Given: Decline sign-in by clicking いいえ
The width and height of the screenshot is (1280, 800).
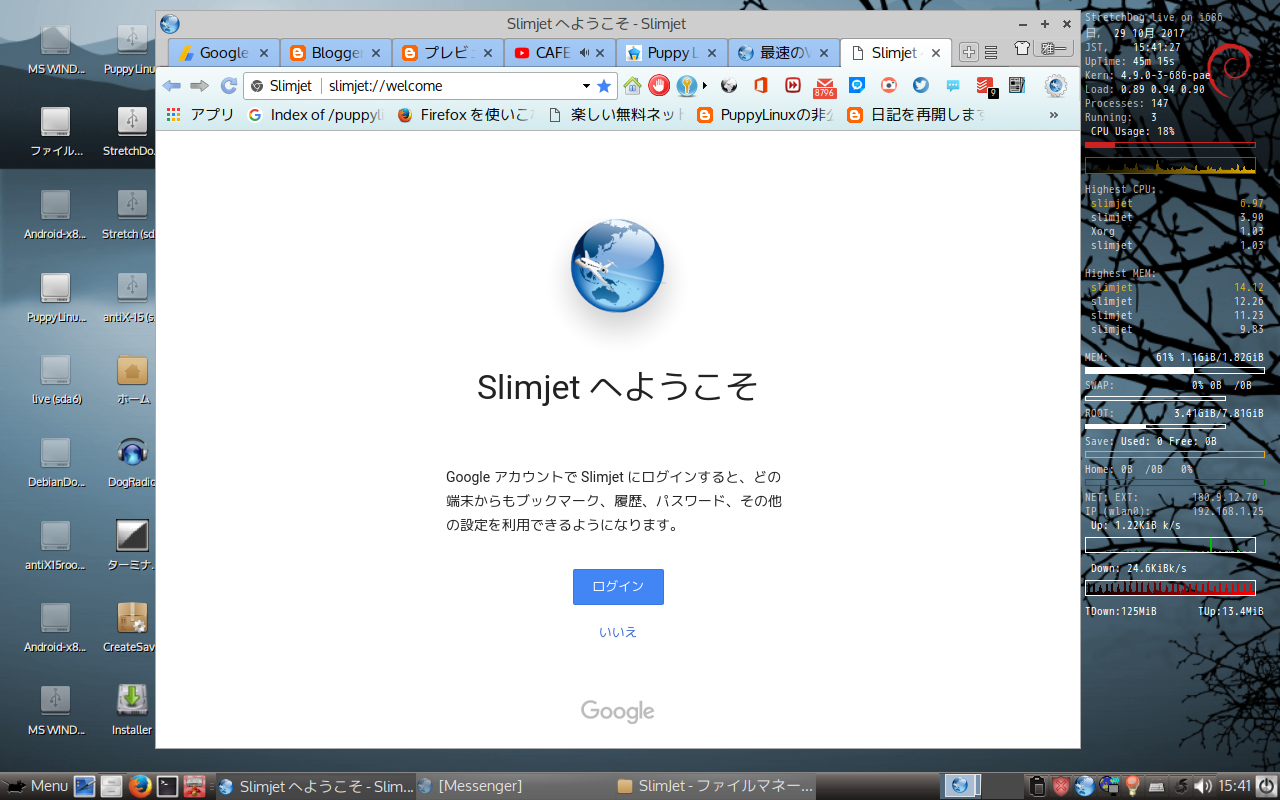Looking at the screenshot, I should point(617,631).
